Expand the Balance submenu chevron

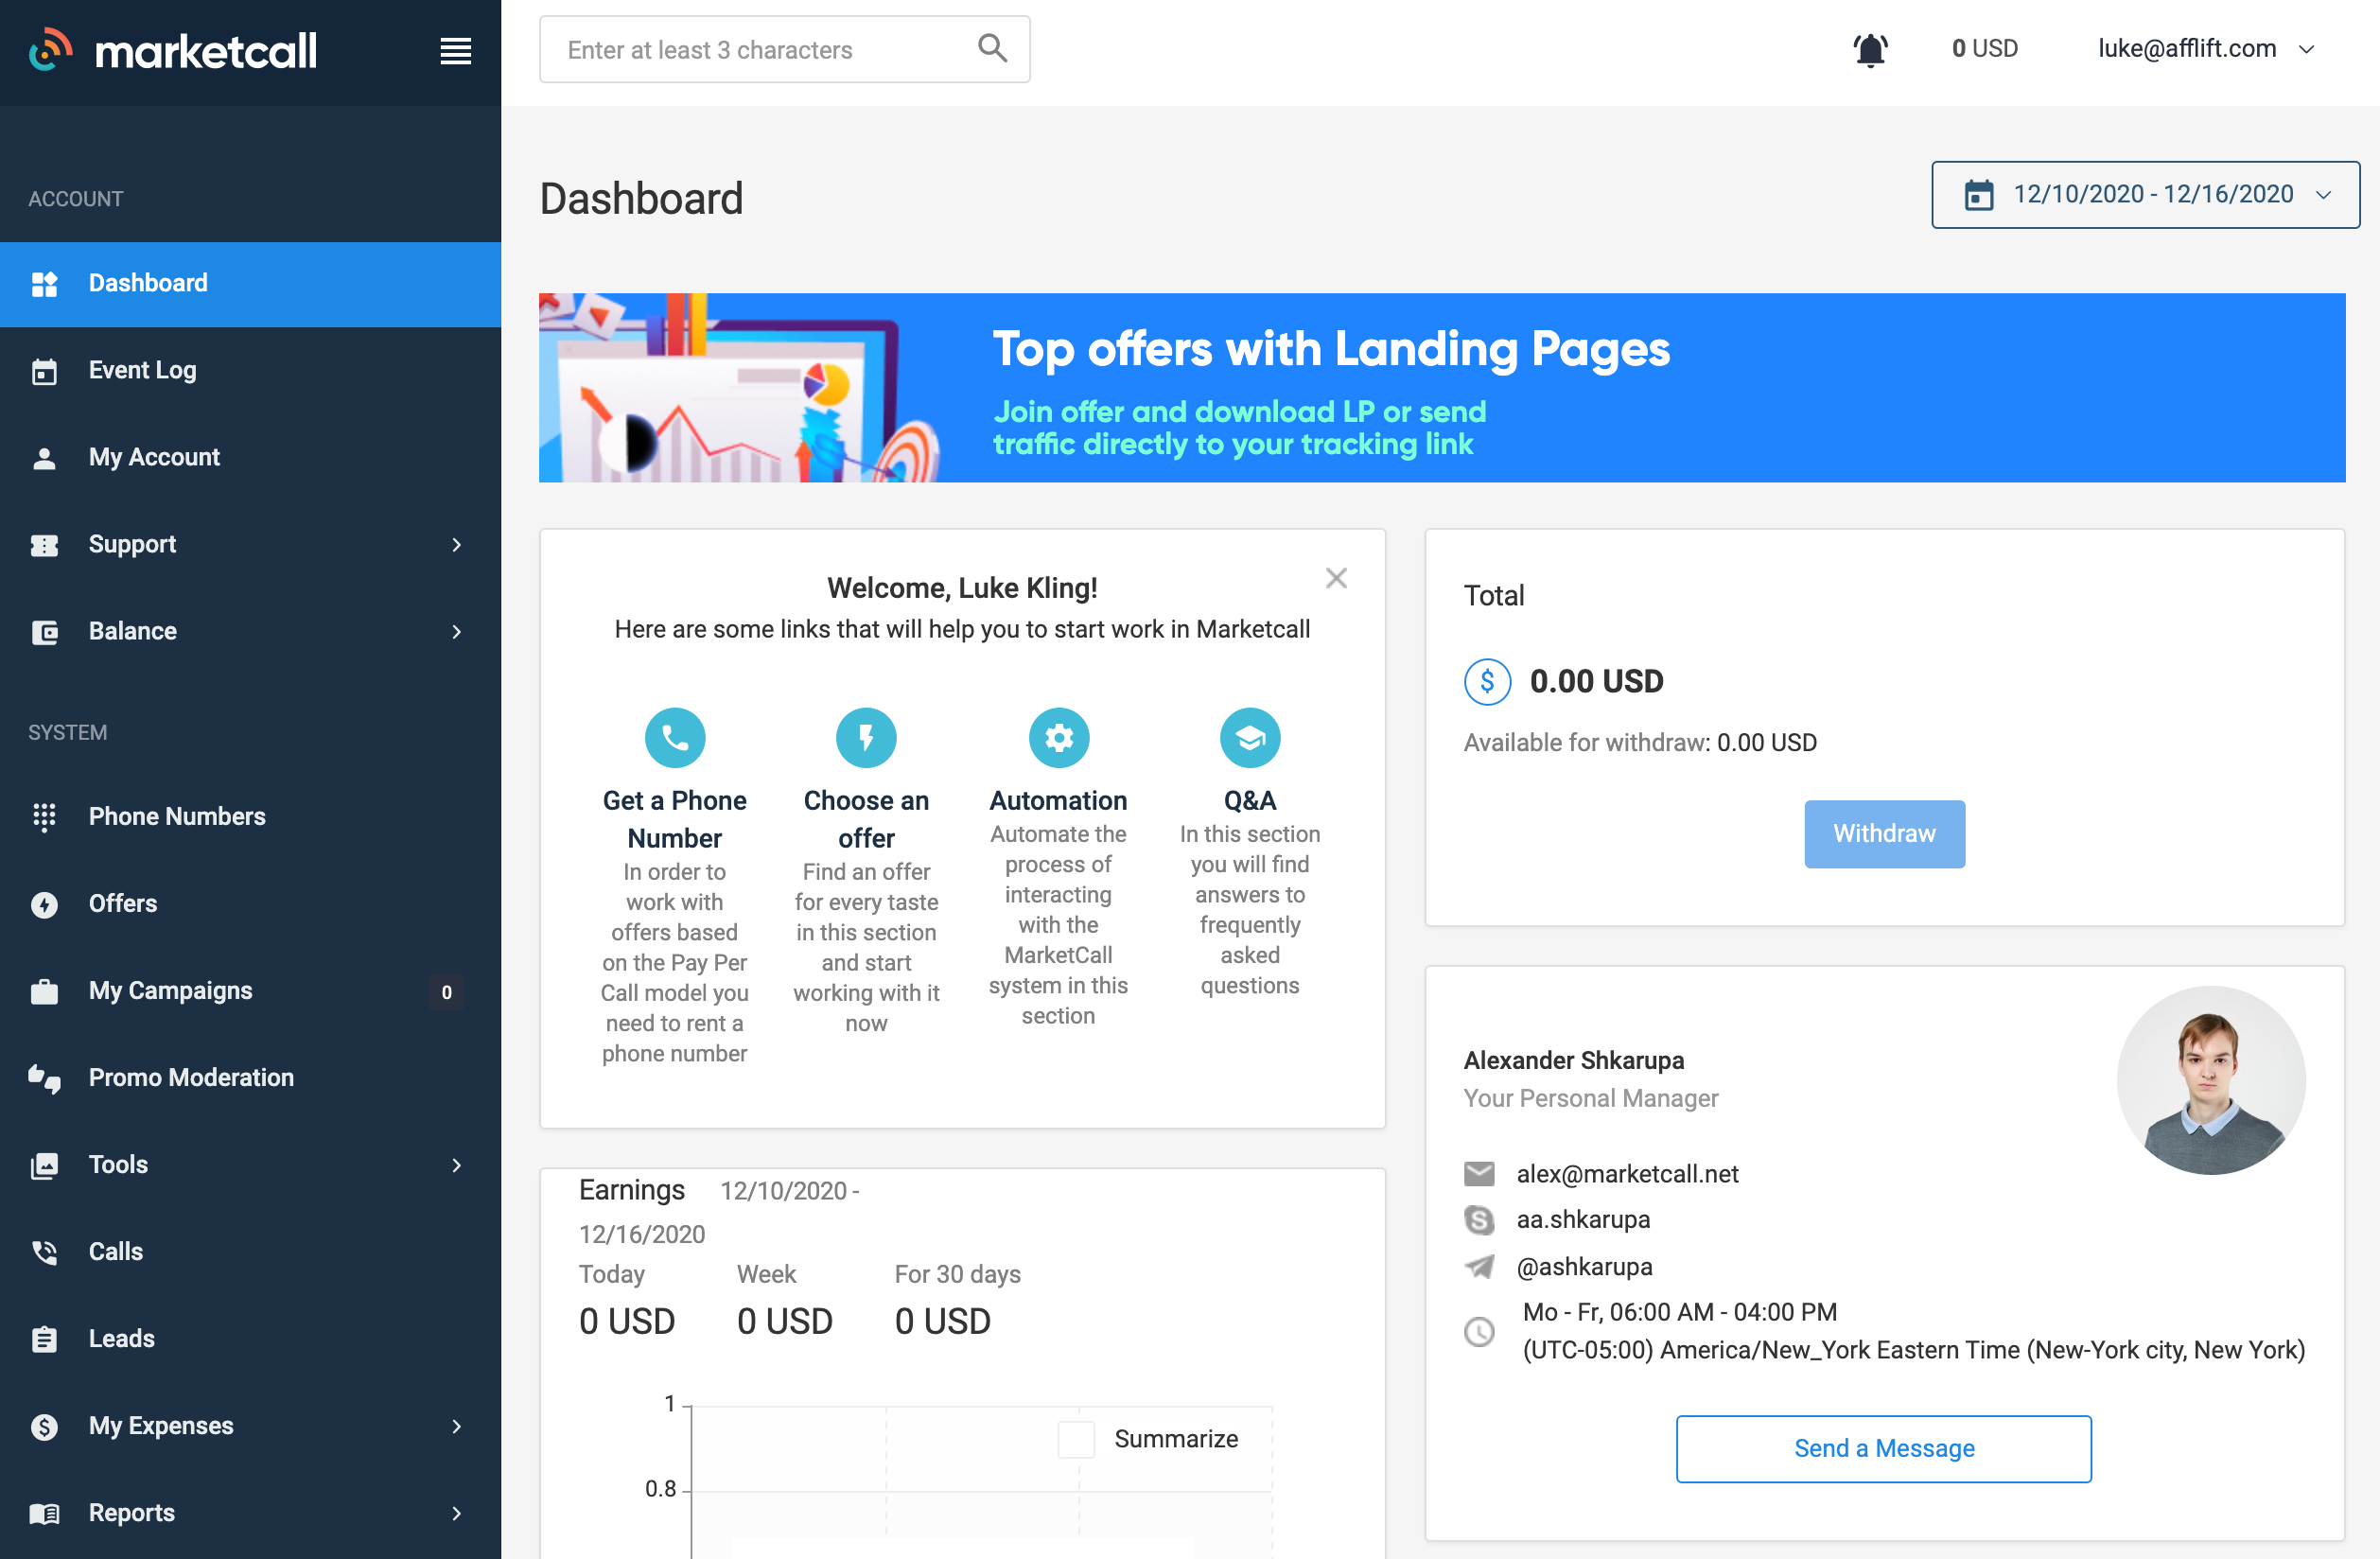click(x=456, y=632)
